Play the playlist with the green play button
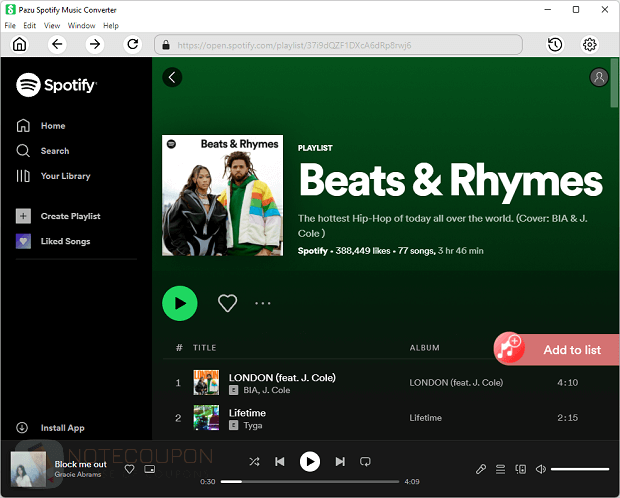The width and height of the screenshot is (620, 498). [180, 303]
